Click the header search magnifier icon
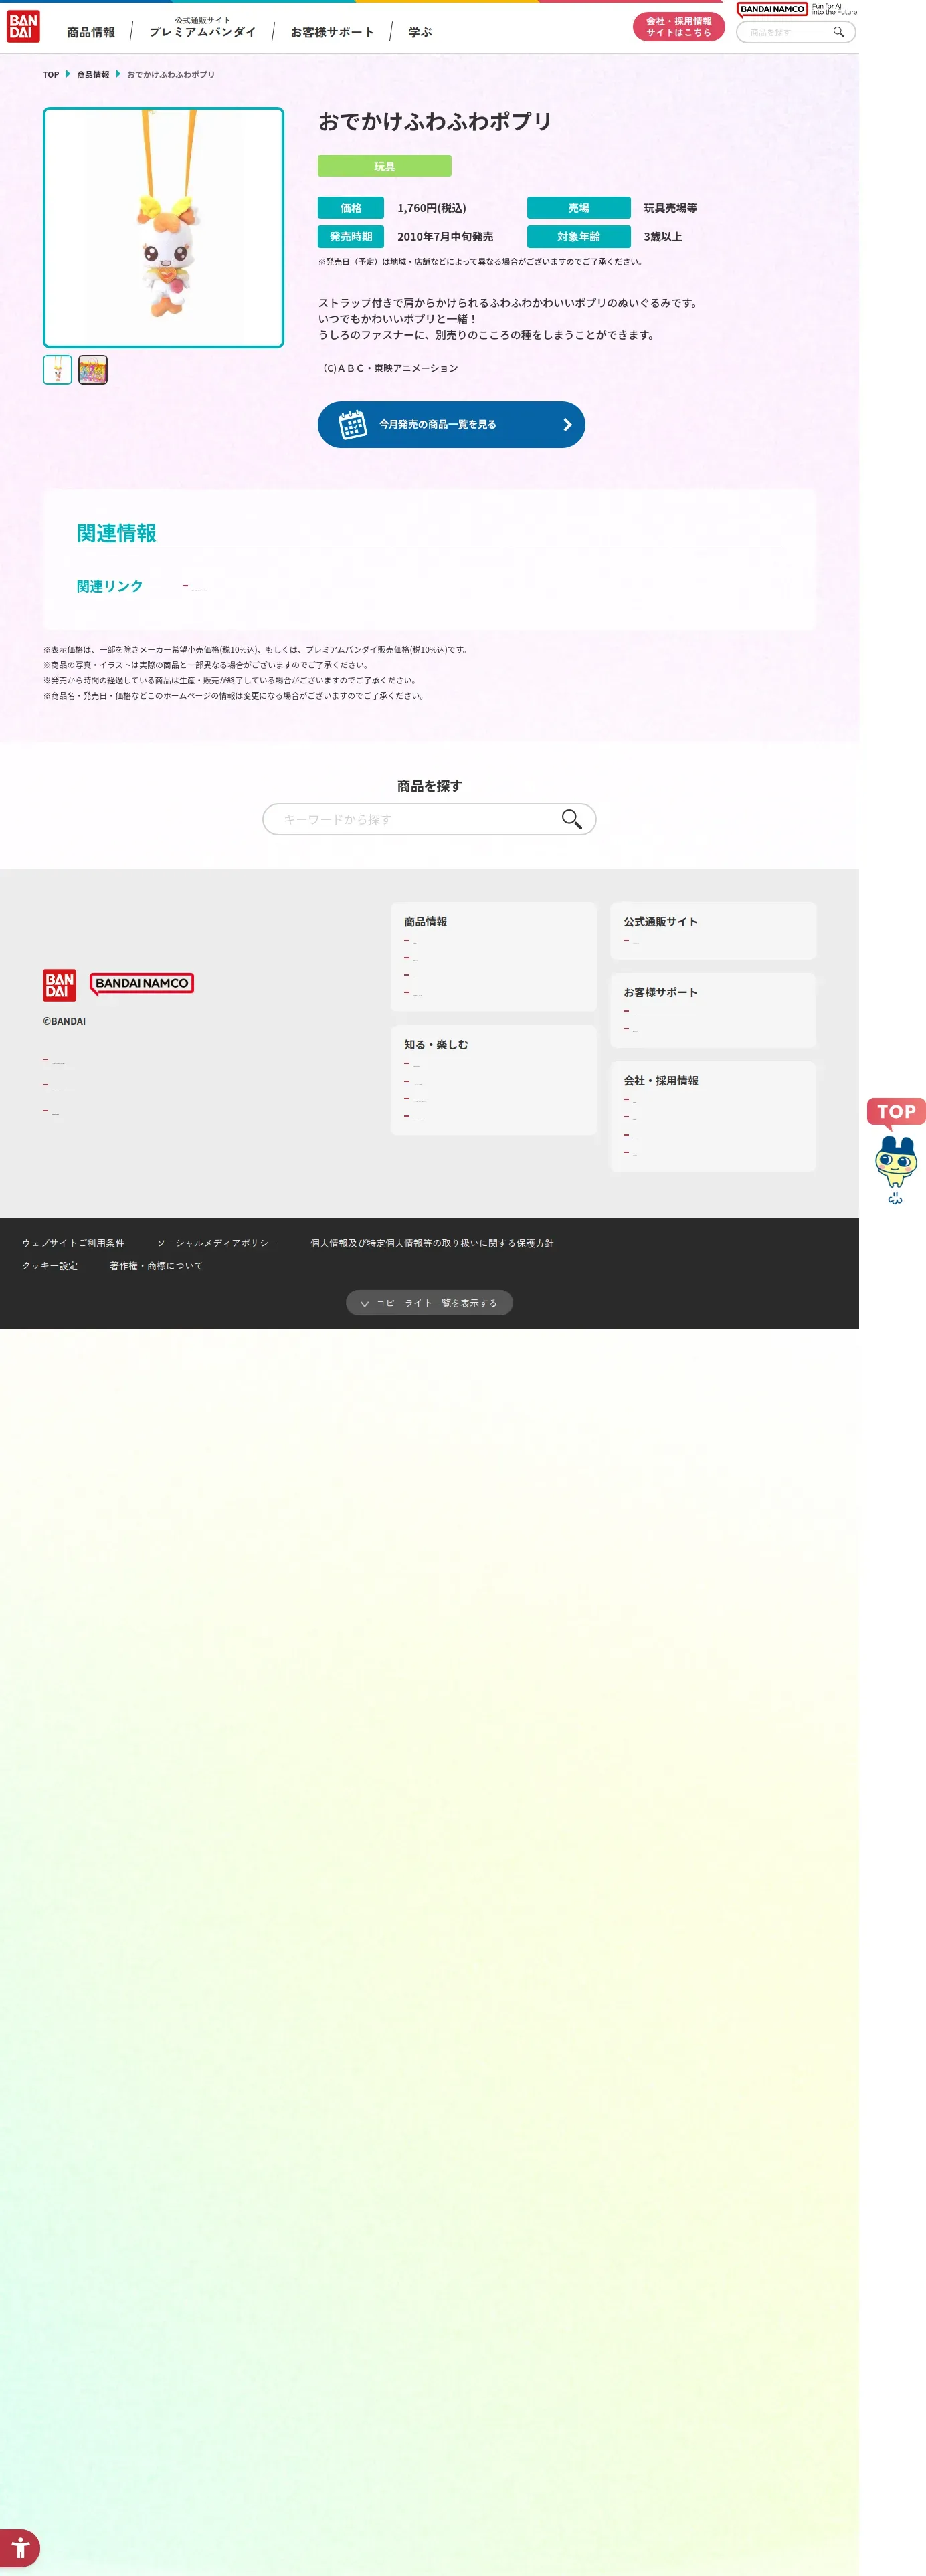The height and width of the screenshot is (2576, 926). (x=839, y=32)
